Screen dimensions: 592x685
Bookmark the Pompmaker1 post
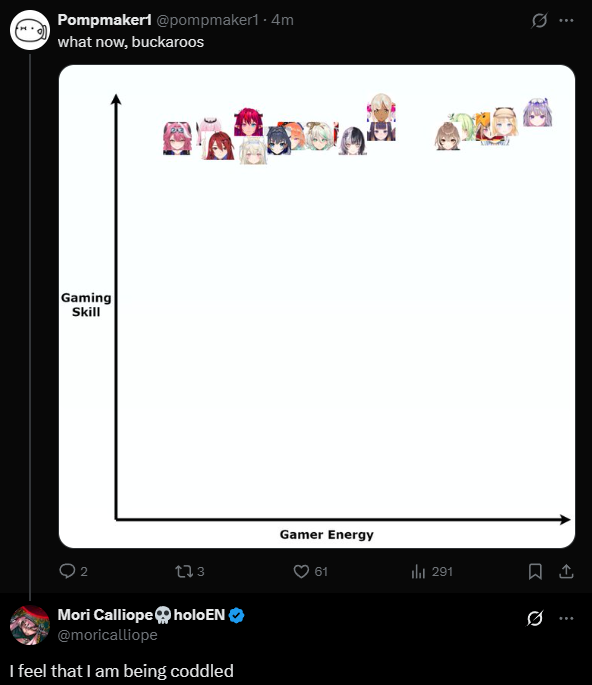point(535,571)
